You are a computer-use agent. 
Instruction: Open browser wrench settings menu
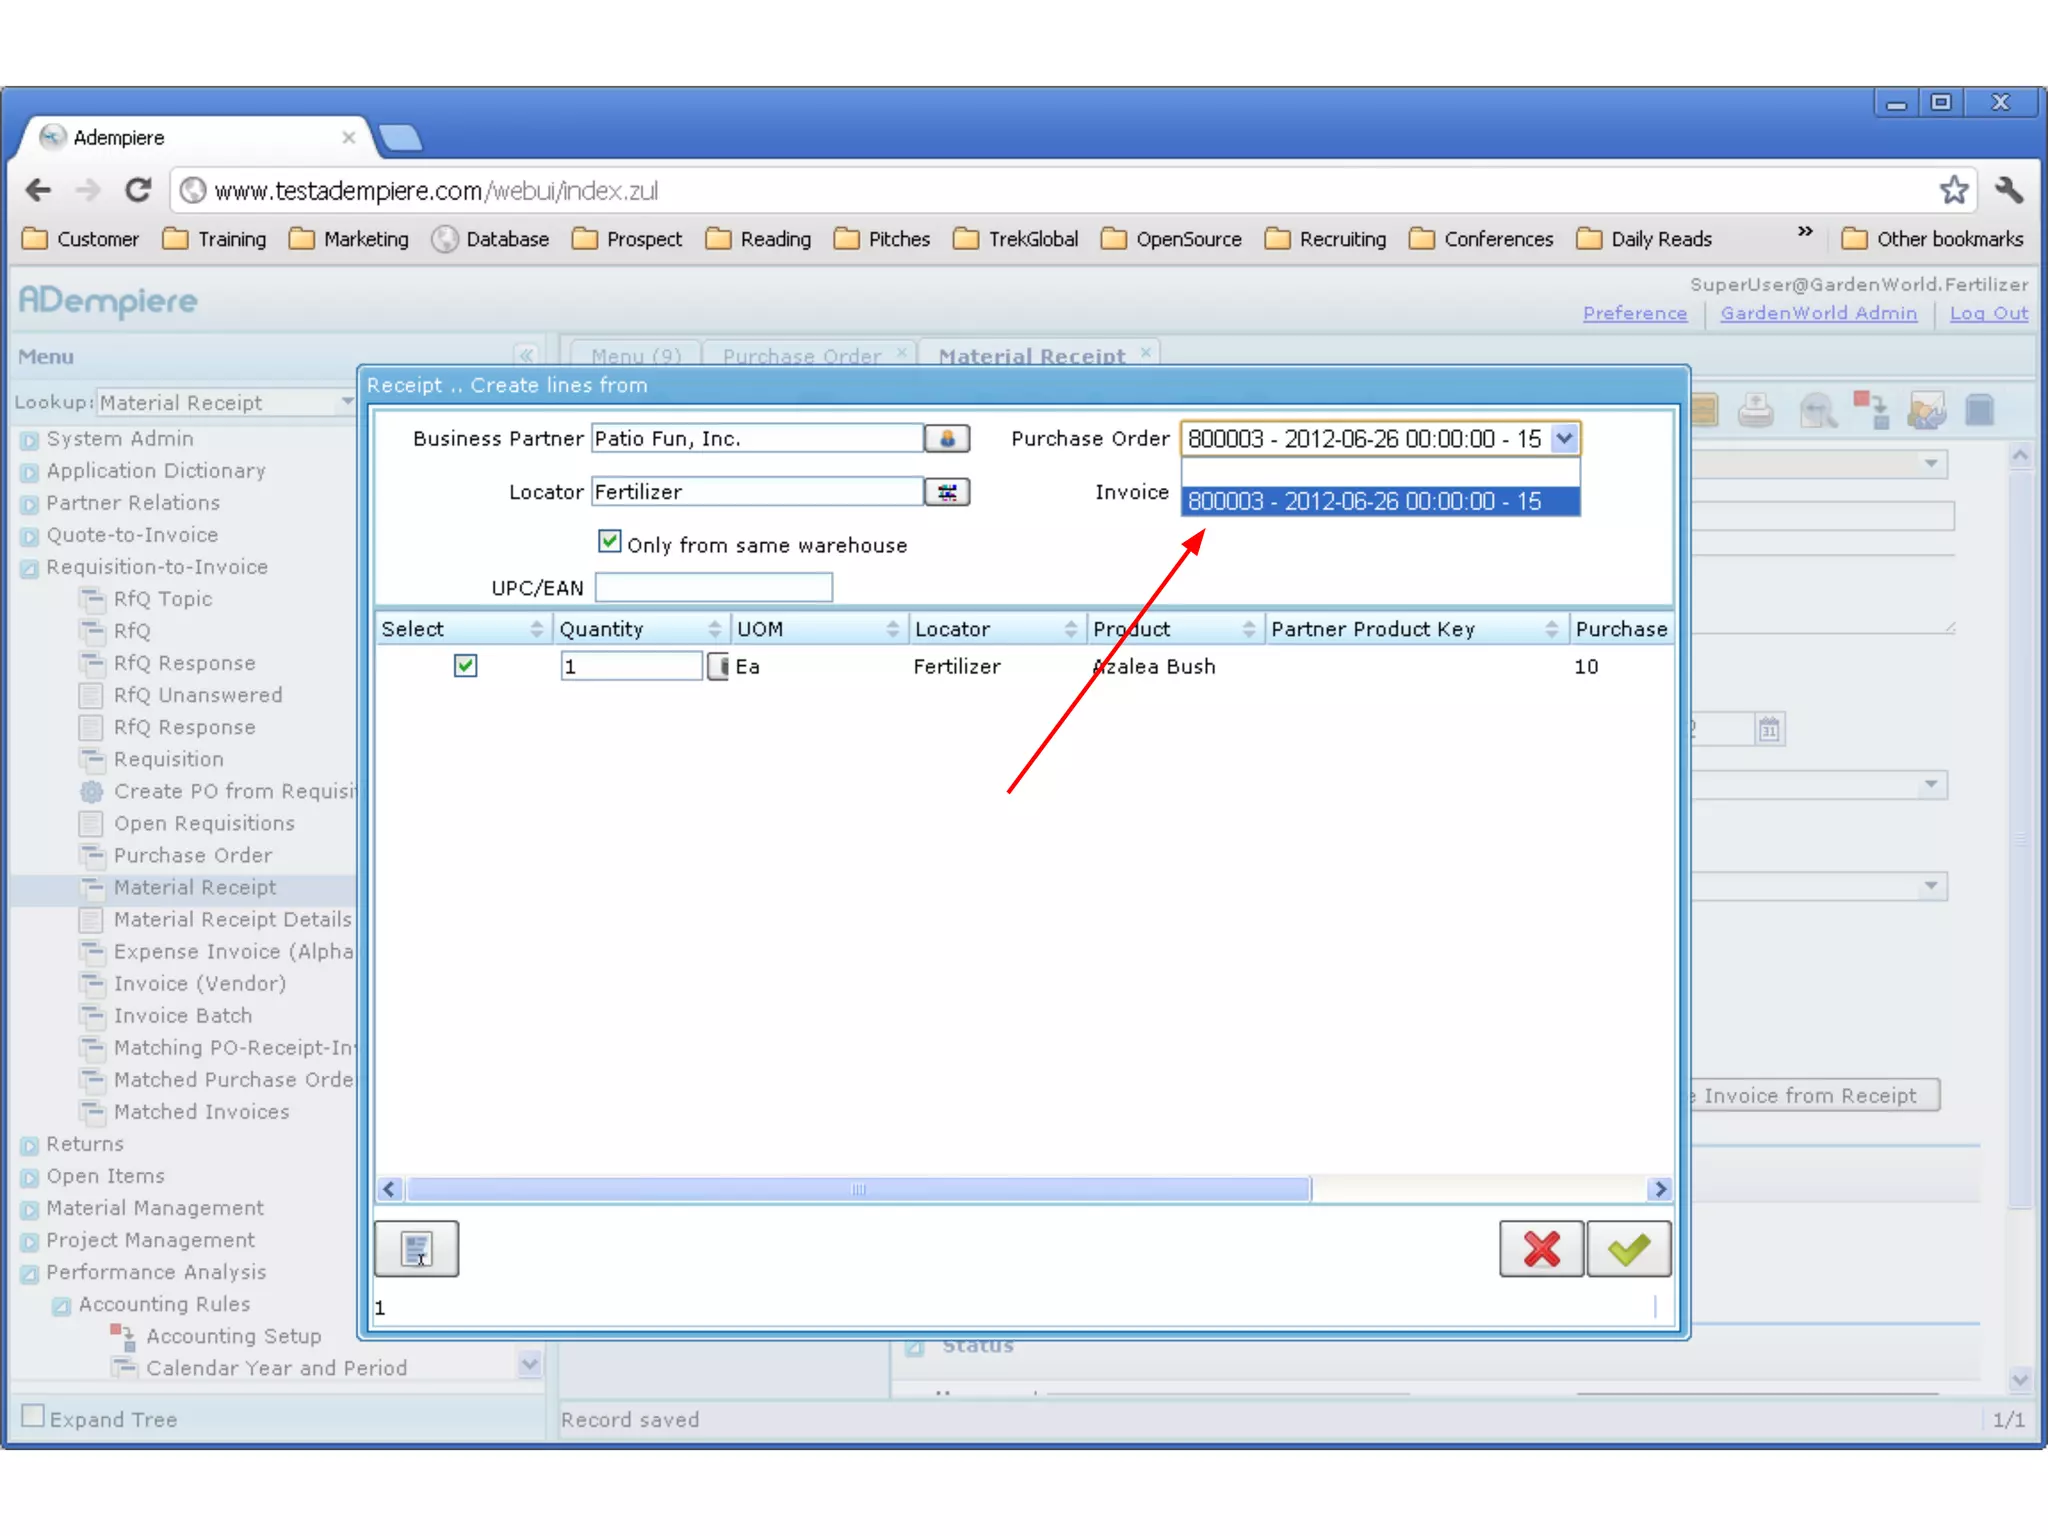[2008, 190]
